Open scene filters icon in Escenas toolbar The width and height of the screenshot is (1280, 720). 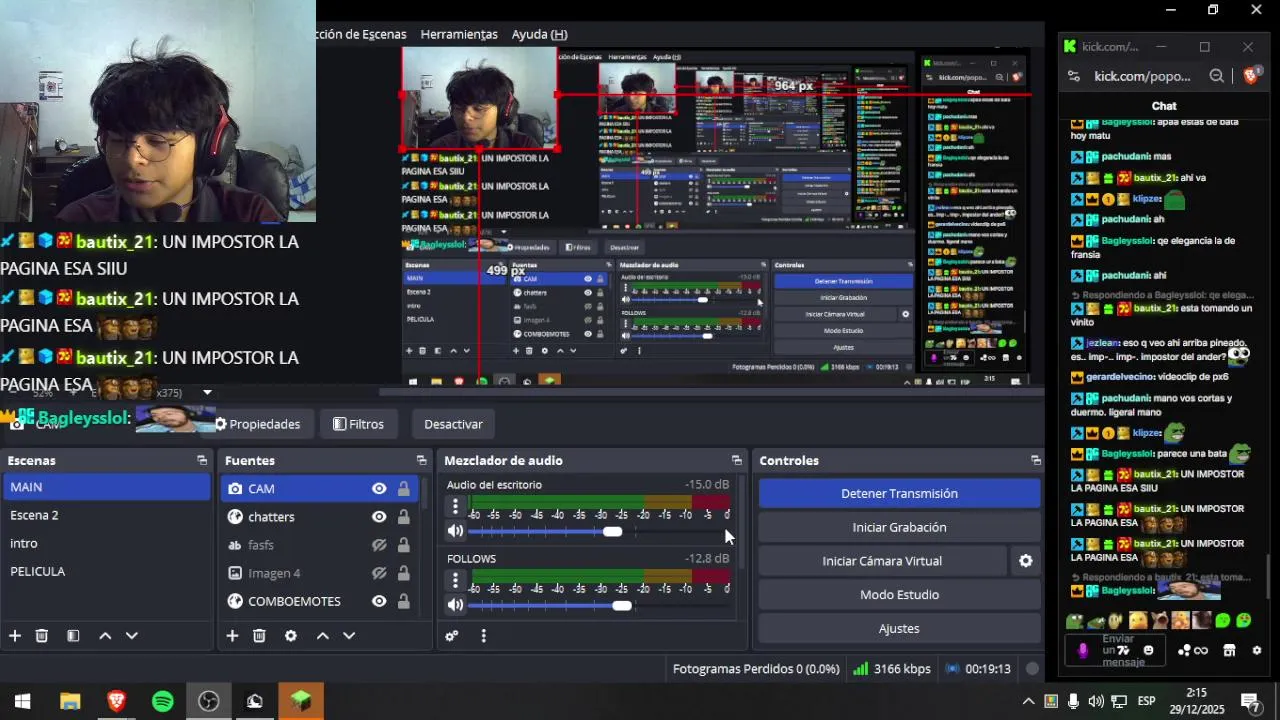pos(73,636)
